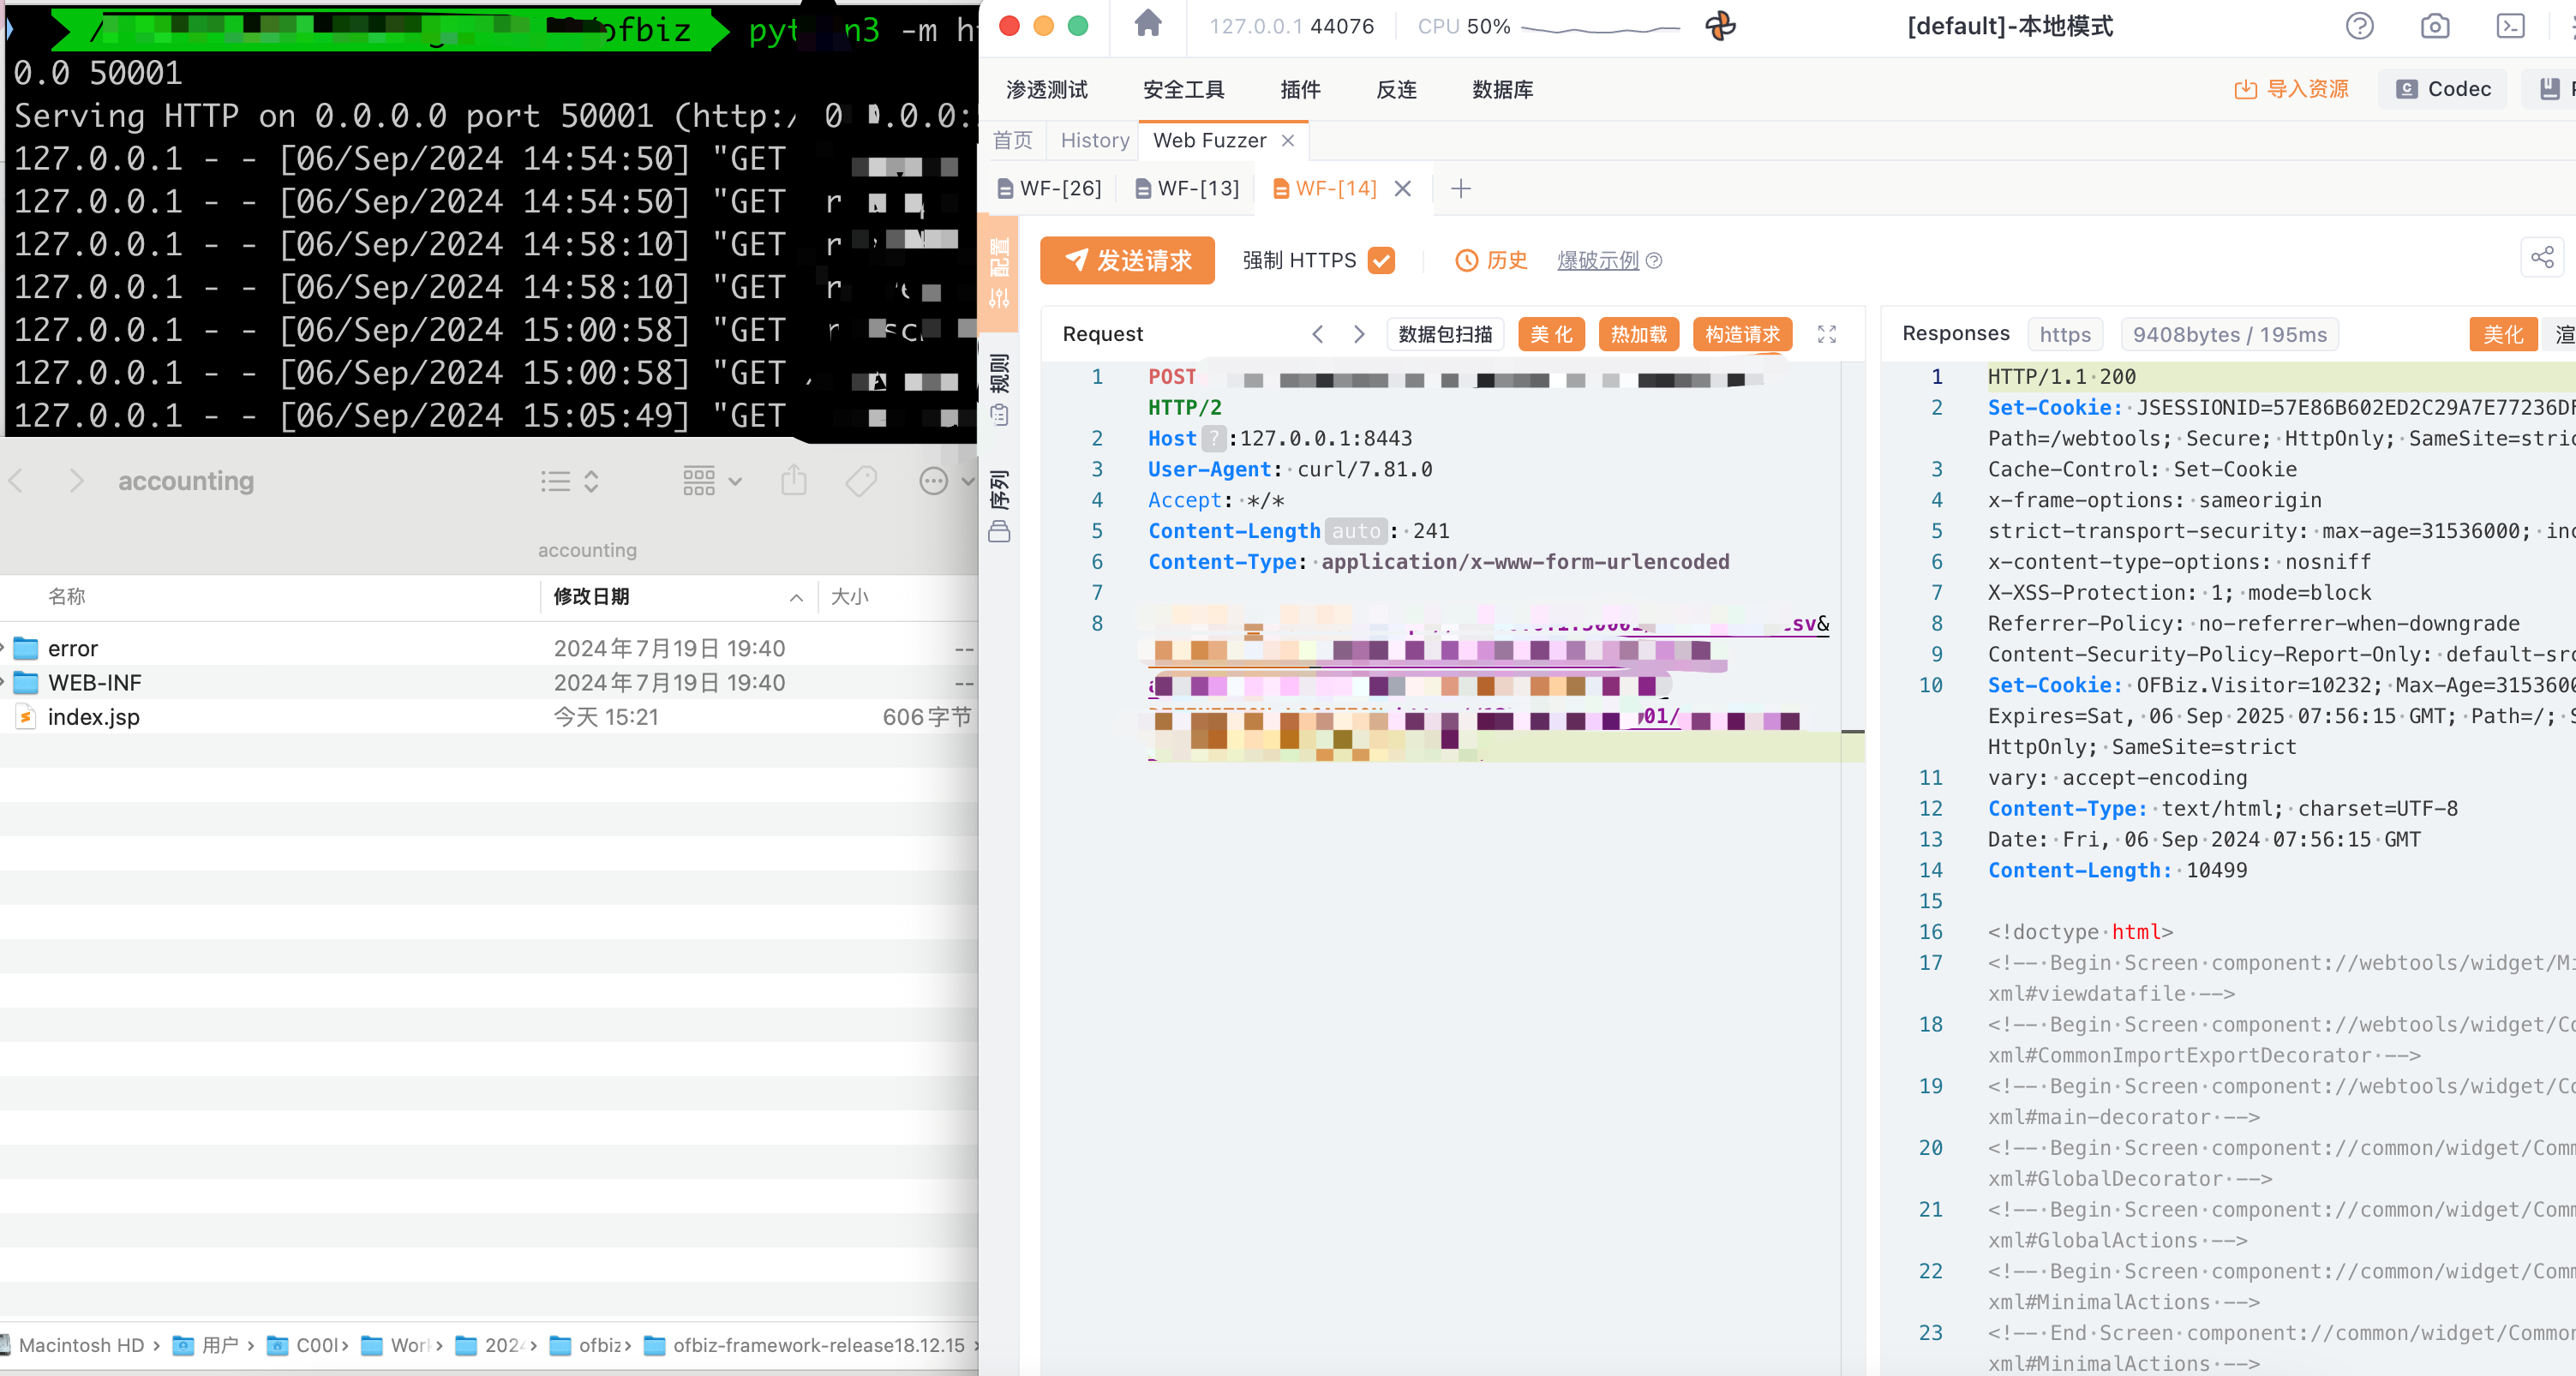Click the home icon in Yakit header
Screen dimensions: 2576x1376
click(x=1148, y=24)
